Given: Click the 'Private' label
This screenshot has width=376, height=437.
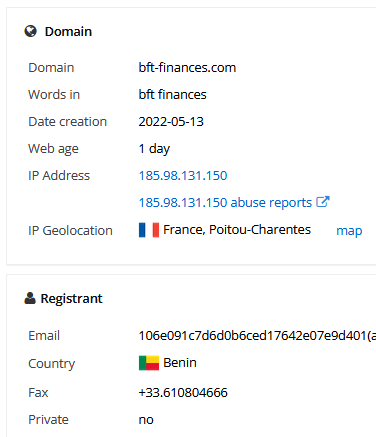Looking at the screenshot, I should pos(48,420).
